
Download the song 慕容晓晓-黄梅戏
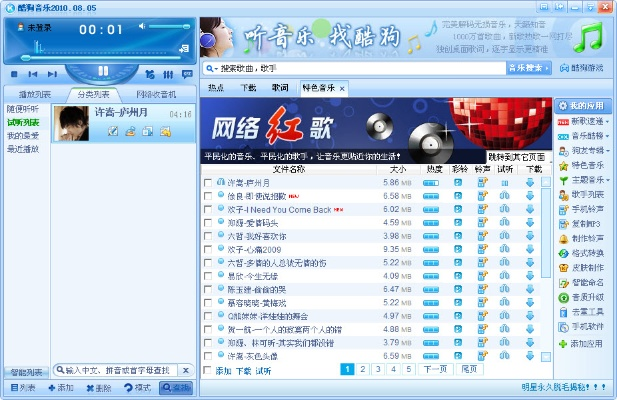click(530, 303)
